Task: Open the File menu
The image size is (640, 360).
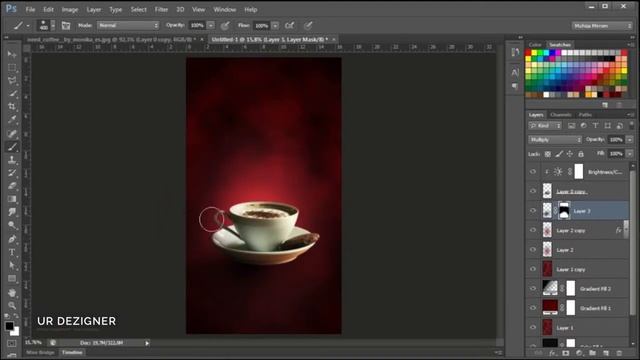Action: click(30, 9)
